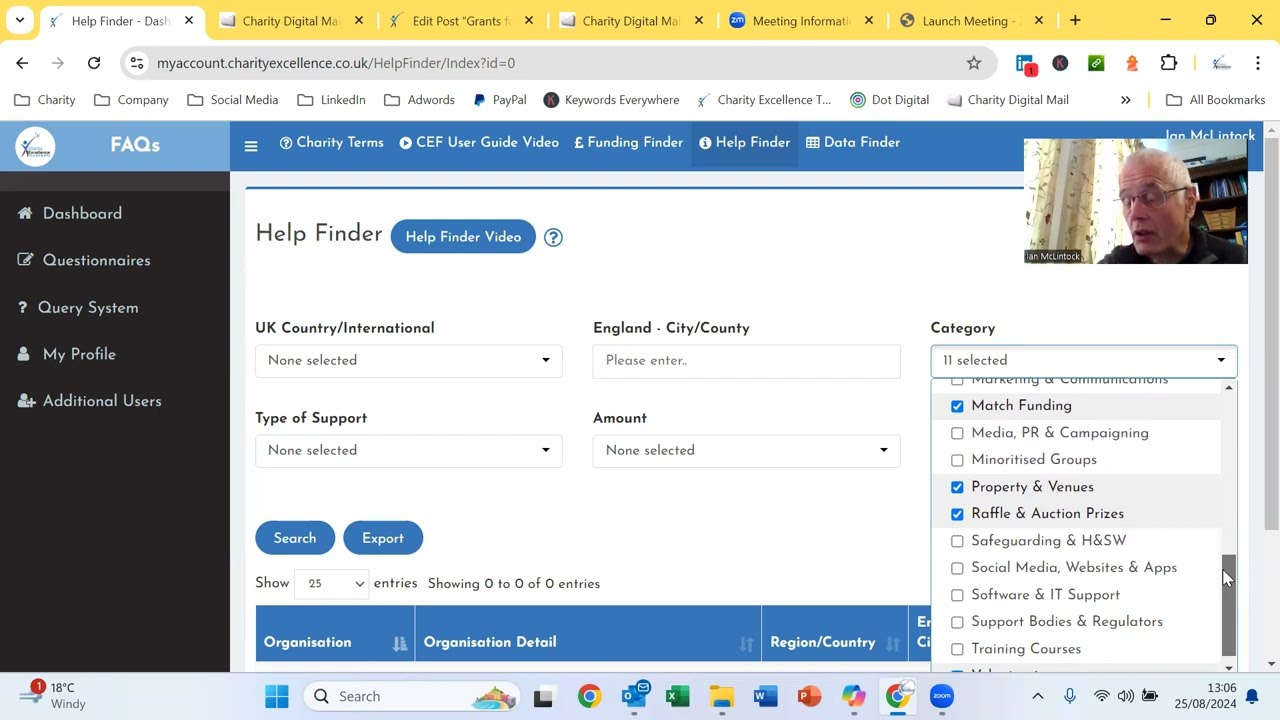1280x720 pixels.
Task: Open the PayPal bookmark
Action: 499,100
